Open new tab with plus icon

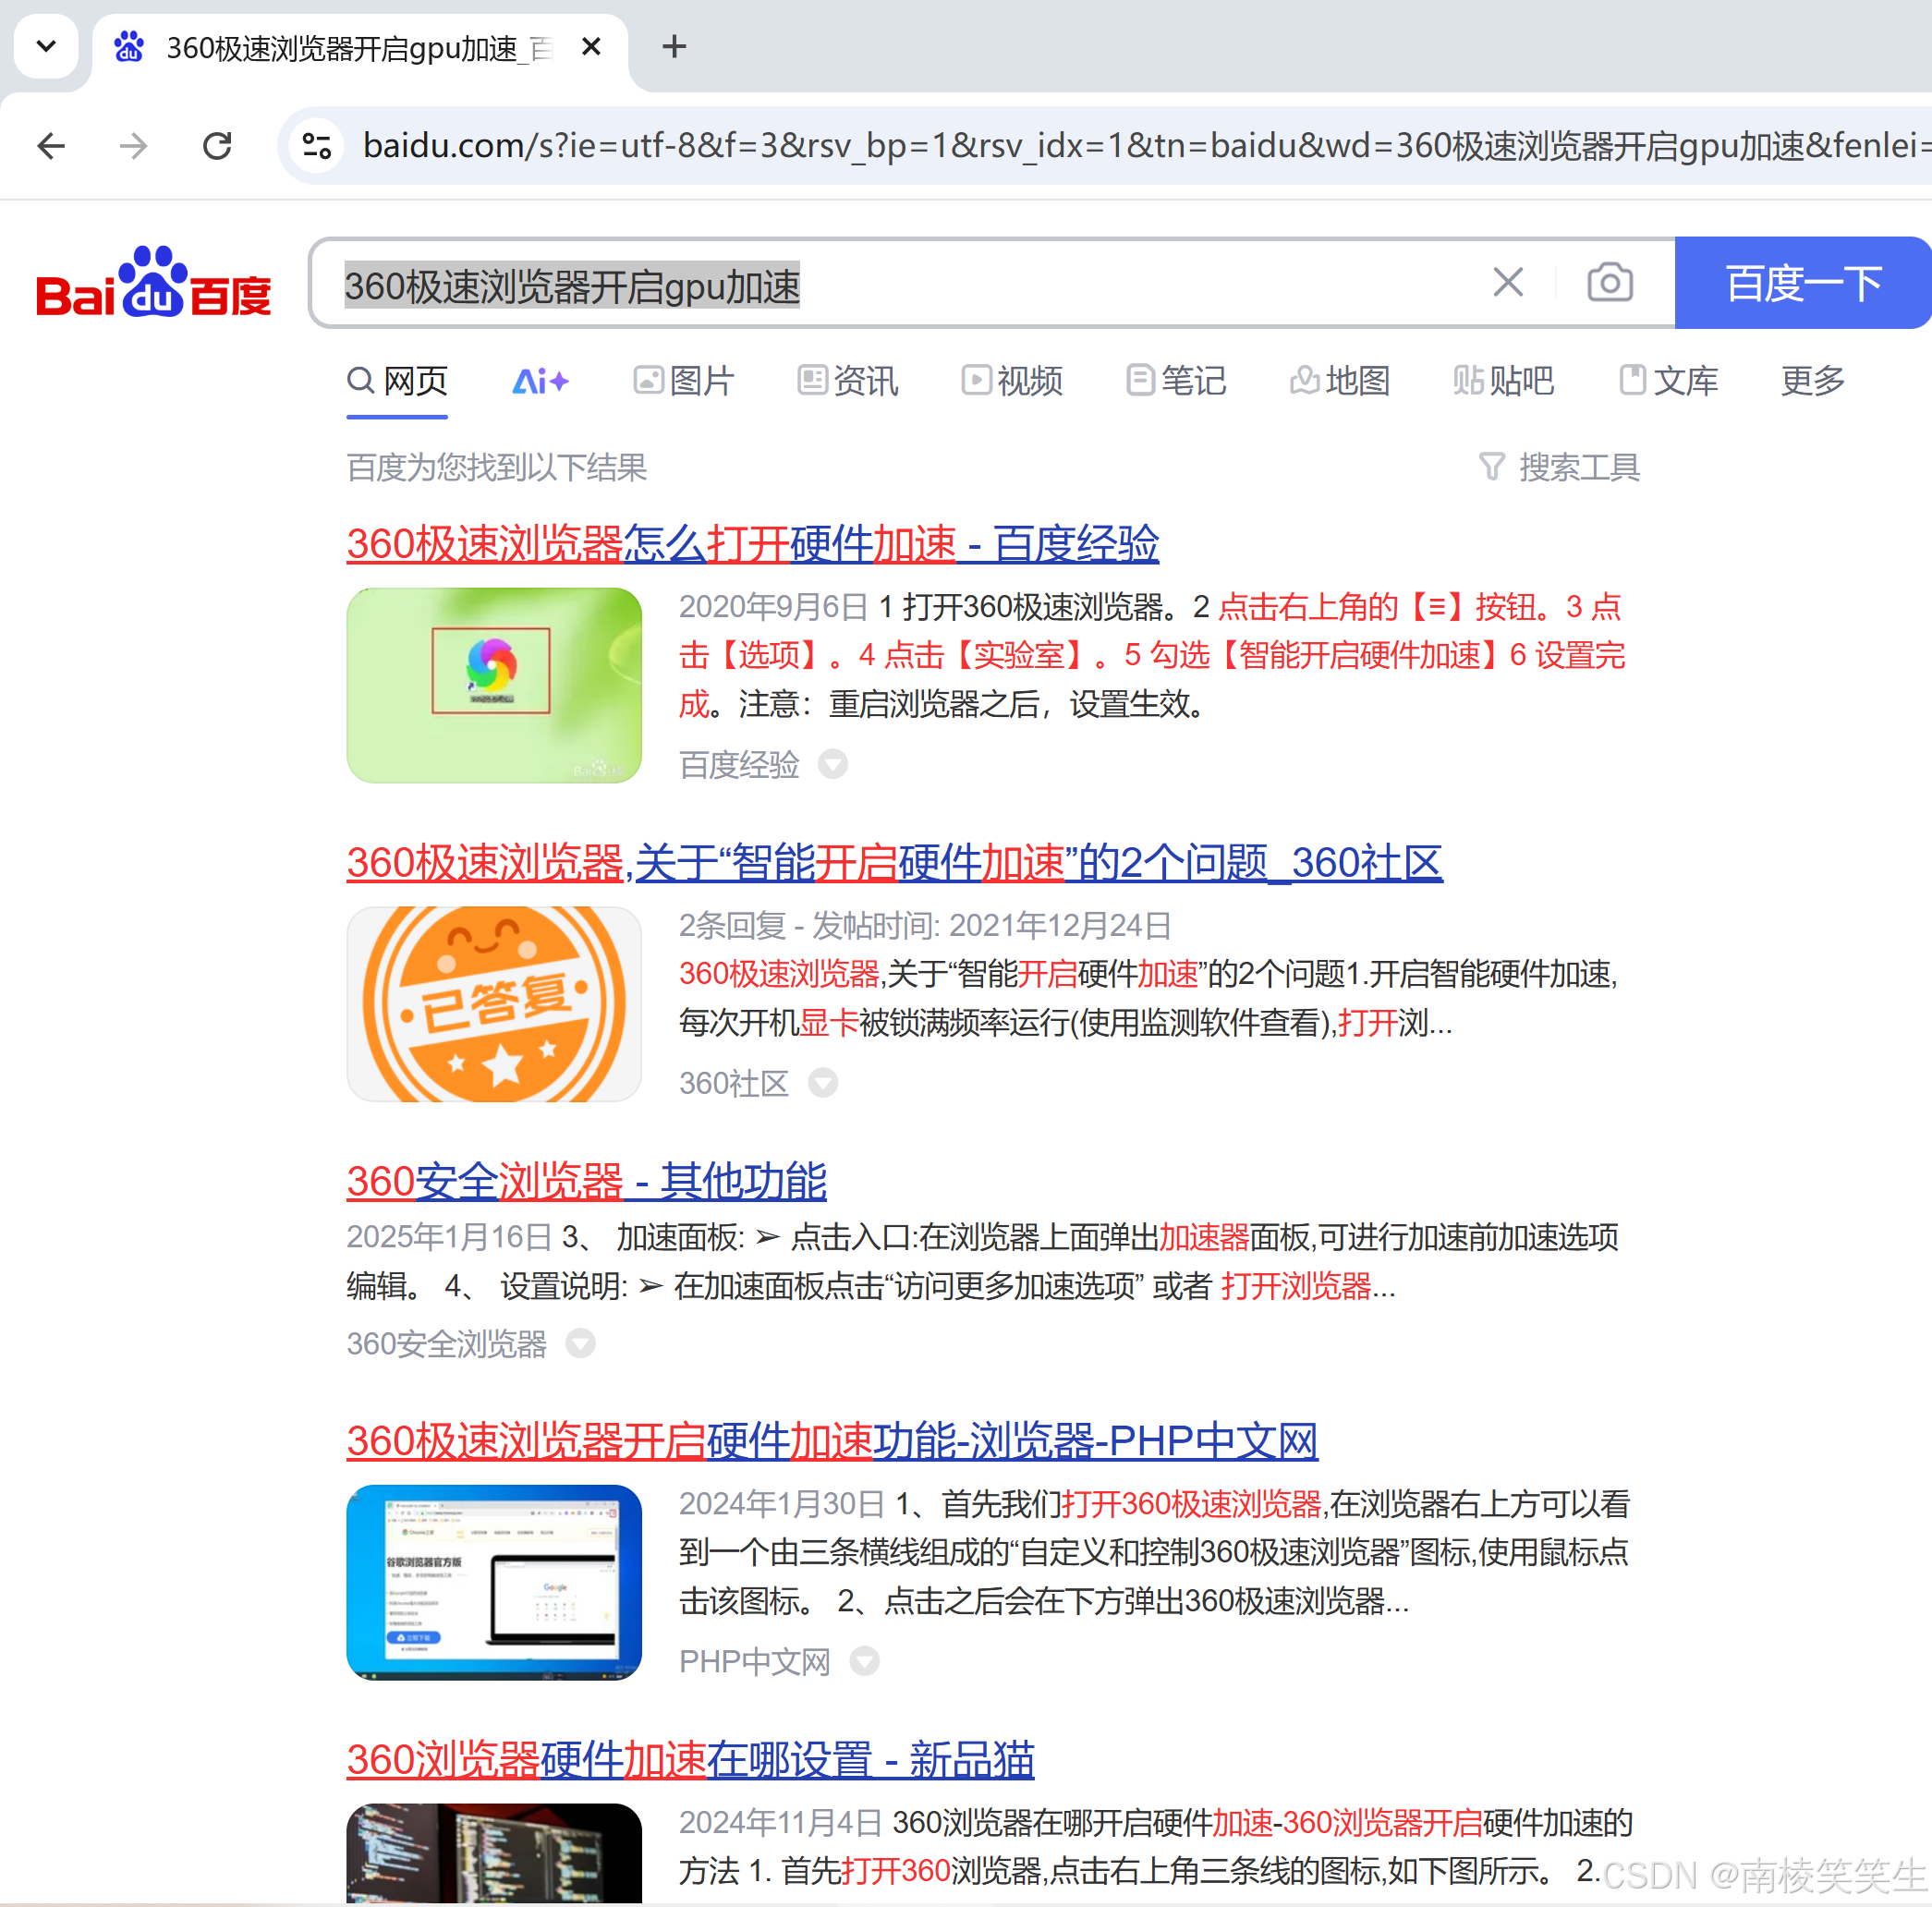tap(674, 46)
